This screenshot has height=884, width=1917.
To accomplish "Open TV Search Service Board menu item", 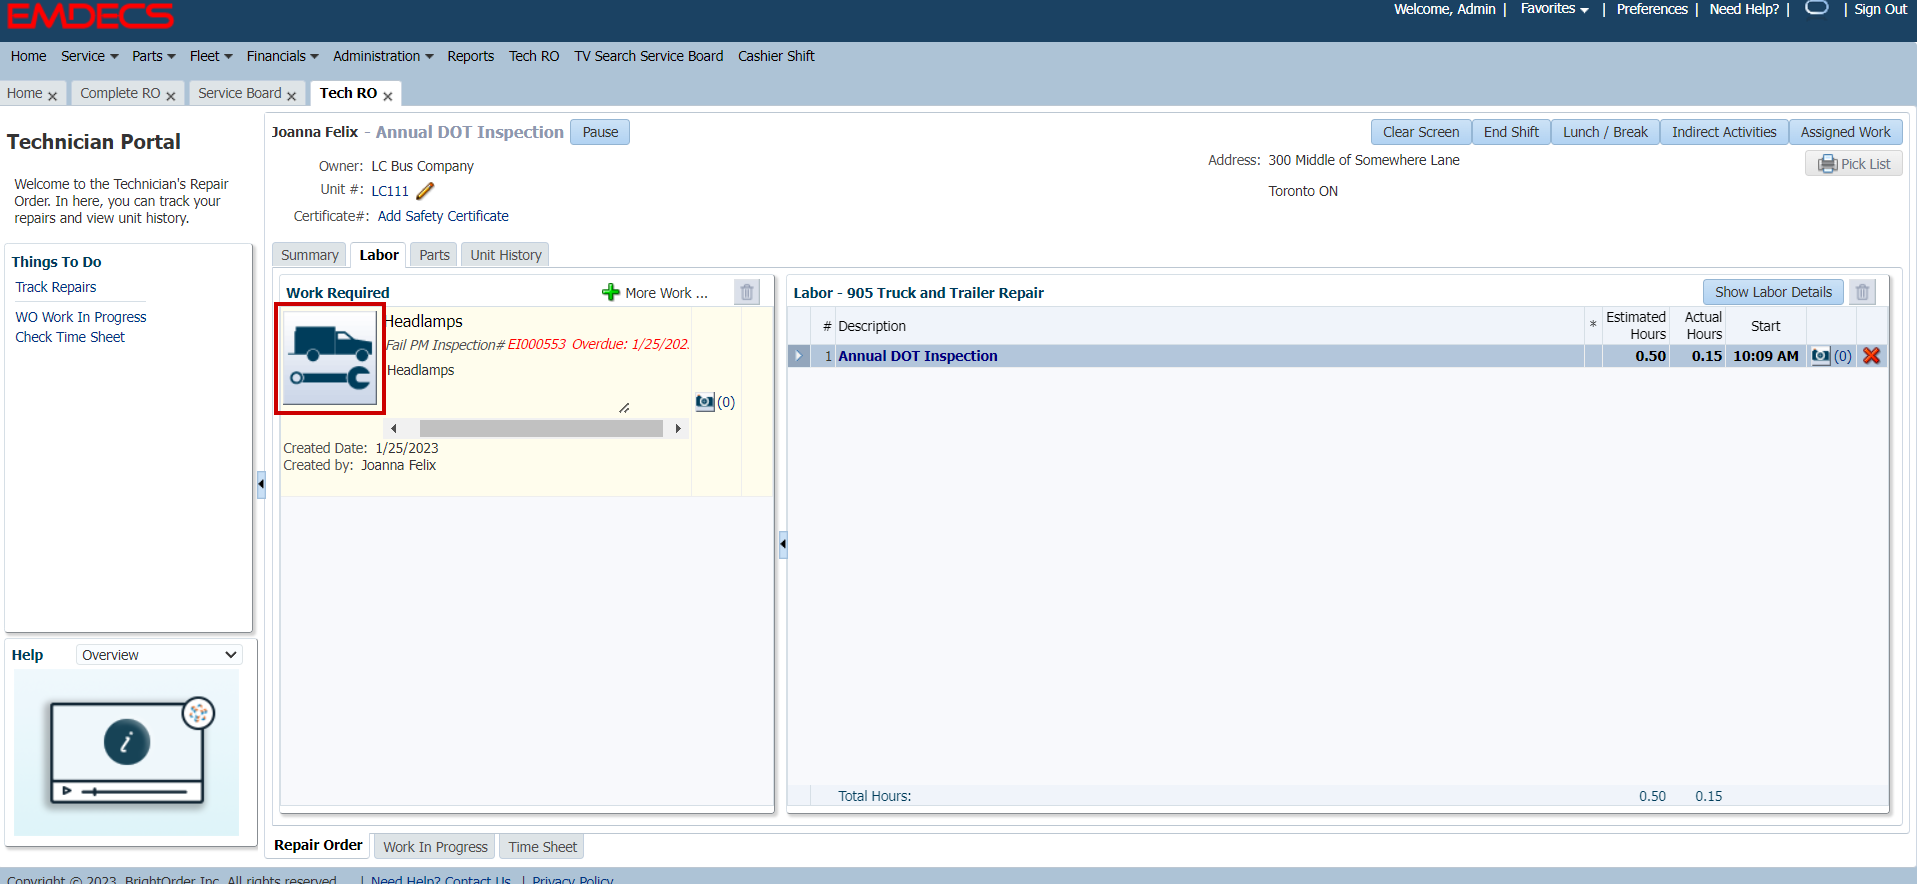I will pyautogui.click(x=648, y=56).
